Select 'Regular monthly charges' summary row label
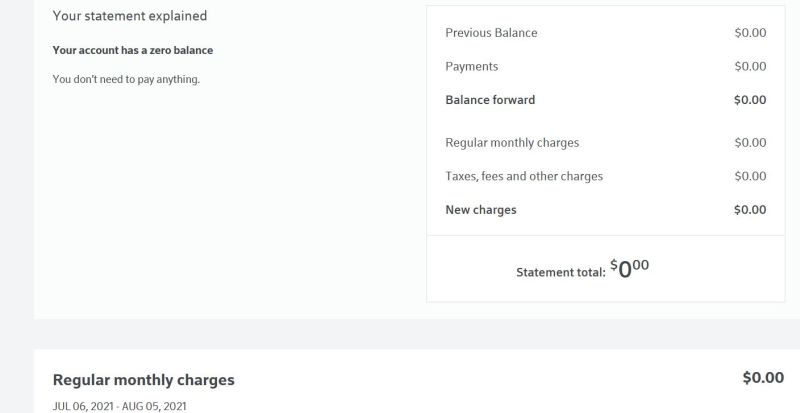 (512, 143)
